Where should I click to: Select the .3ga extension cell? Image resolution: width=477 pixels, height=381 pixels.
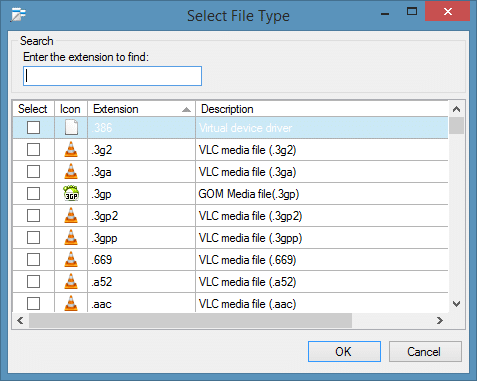click(141, 172)
